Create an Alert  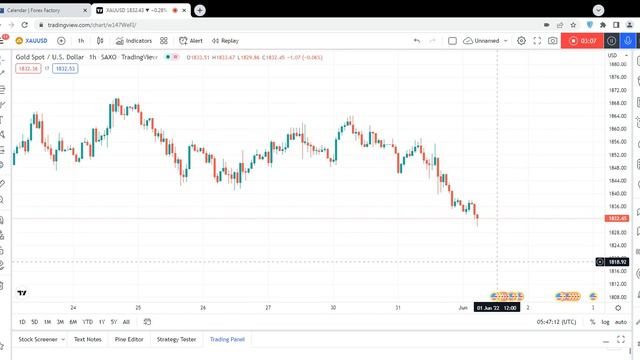[x=191, y=41]
